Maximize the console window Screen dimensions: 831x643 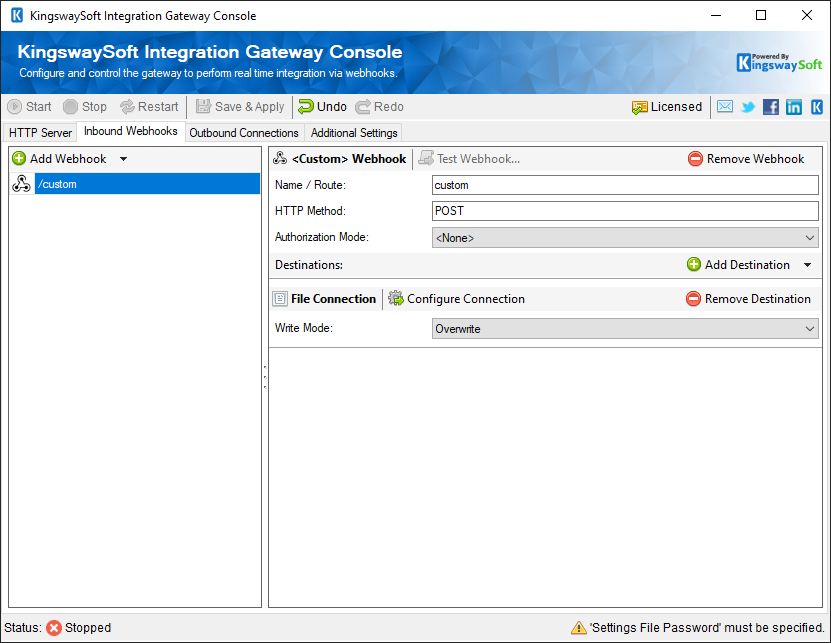click(761, 15)
